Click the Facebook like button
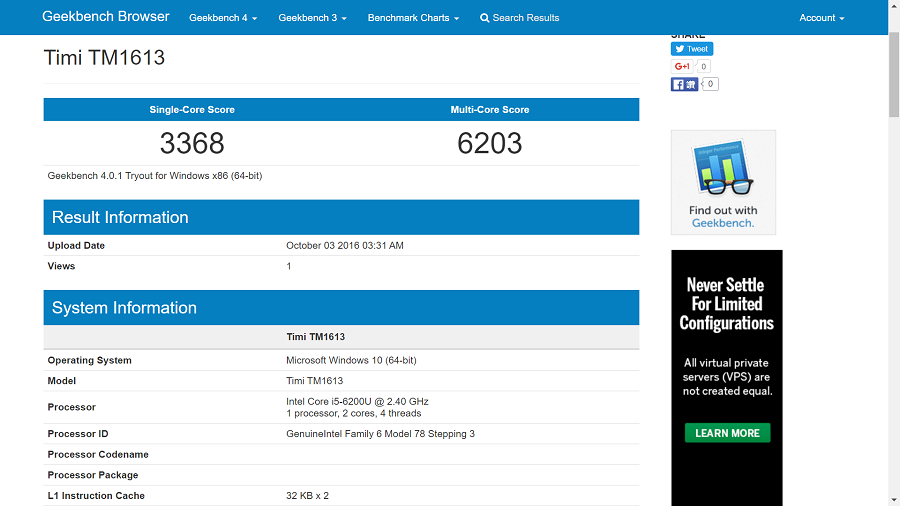The image size is (900, 506). tap(684, 84)
